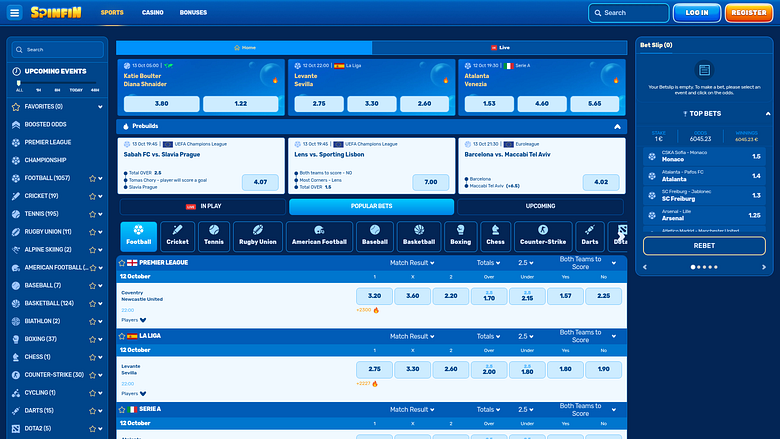Open the Sports top menu
The height and width of the screenshot is (439, 780).
pyautogui.click(x=112, y=12)
